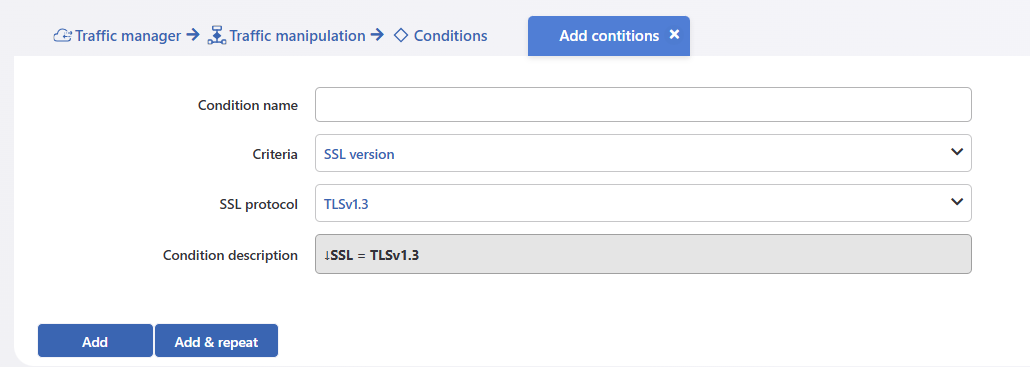Click the Add & repeat button
This screenshot has width=1030, height=367.
pyautogui.click(x=216, y=341)
